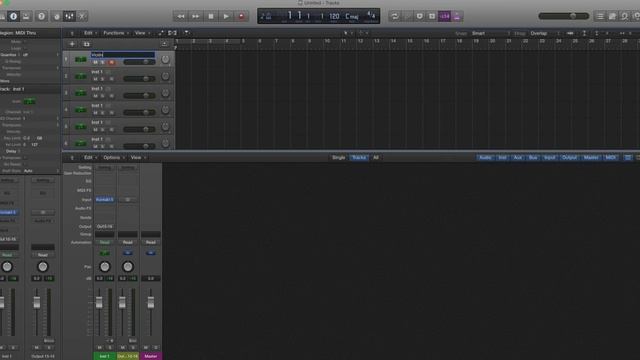Toggle Output channel strip filter button
The width and height of the screenshot is (640, 360).
pos(569,158)
